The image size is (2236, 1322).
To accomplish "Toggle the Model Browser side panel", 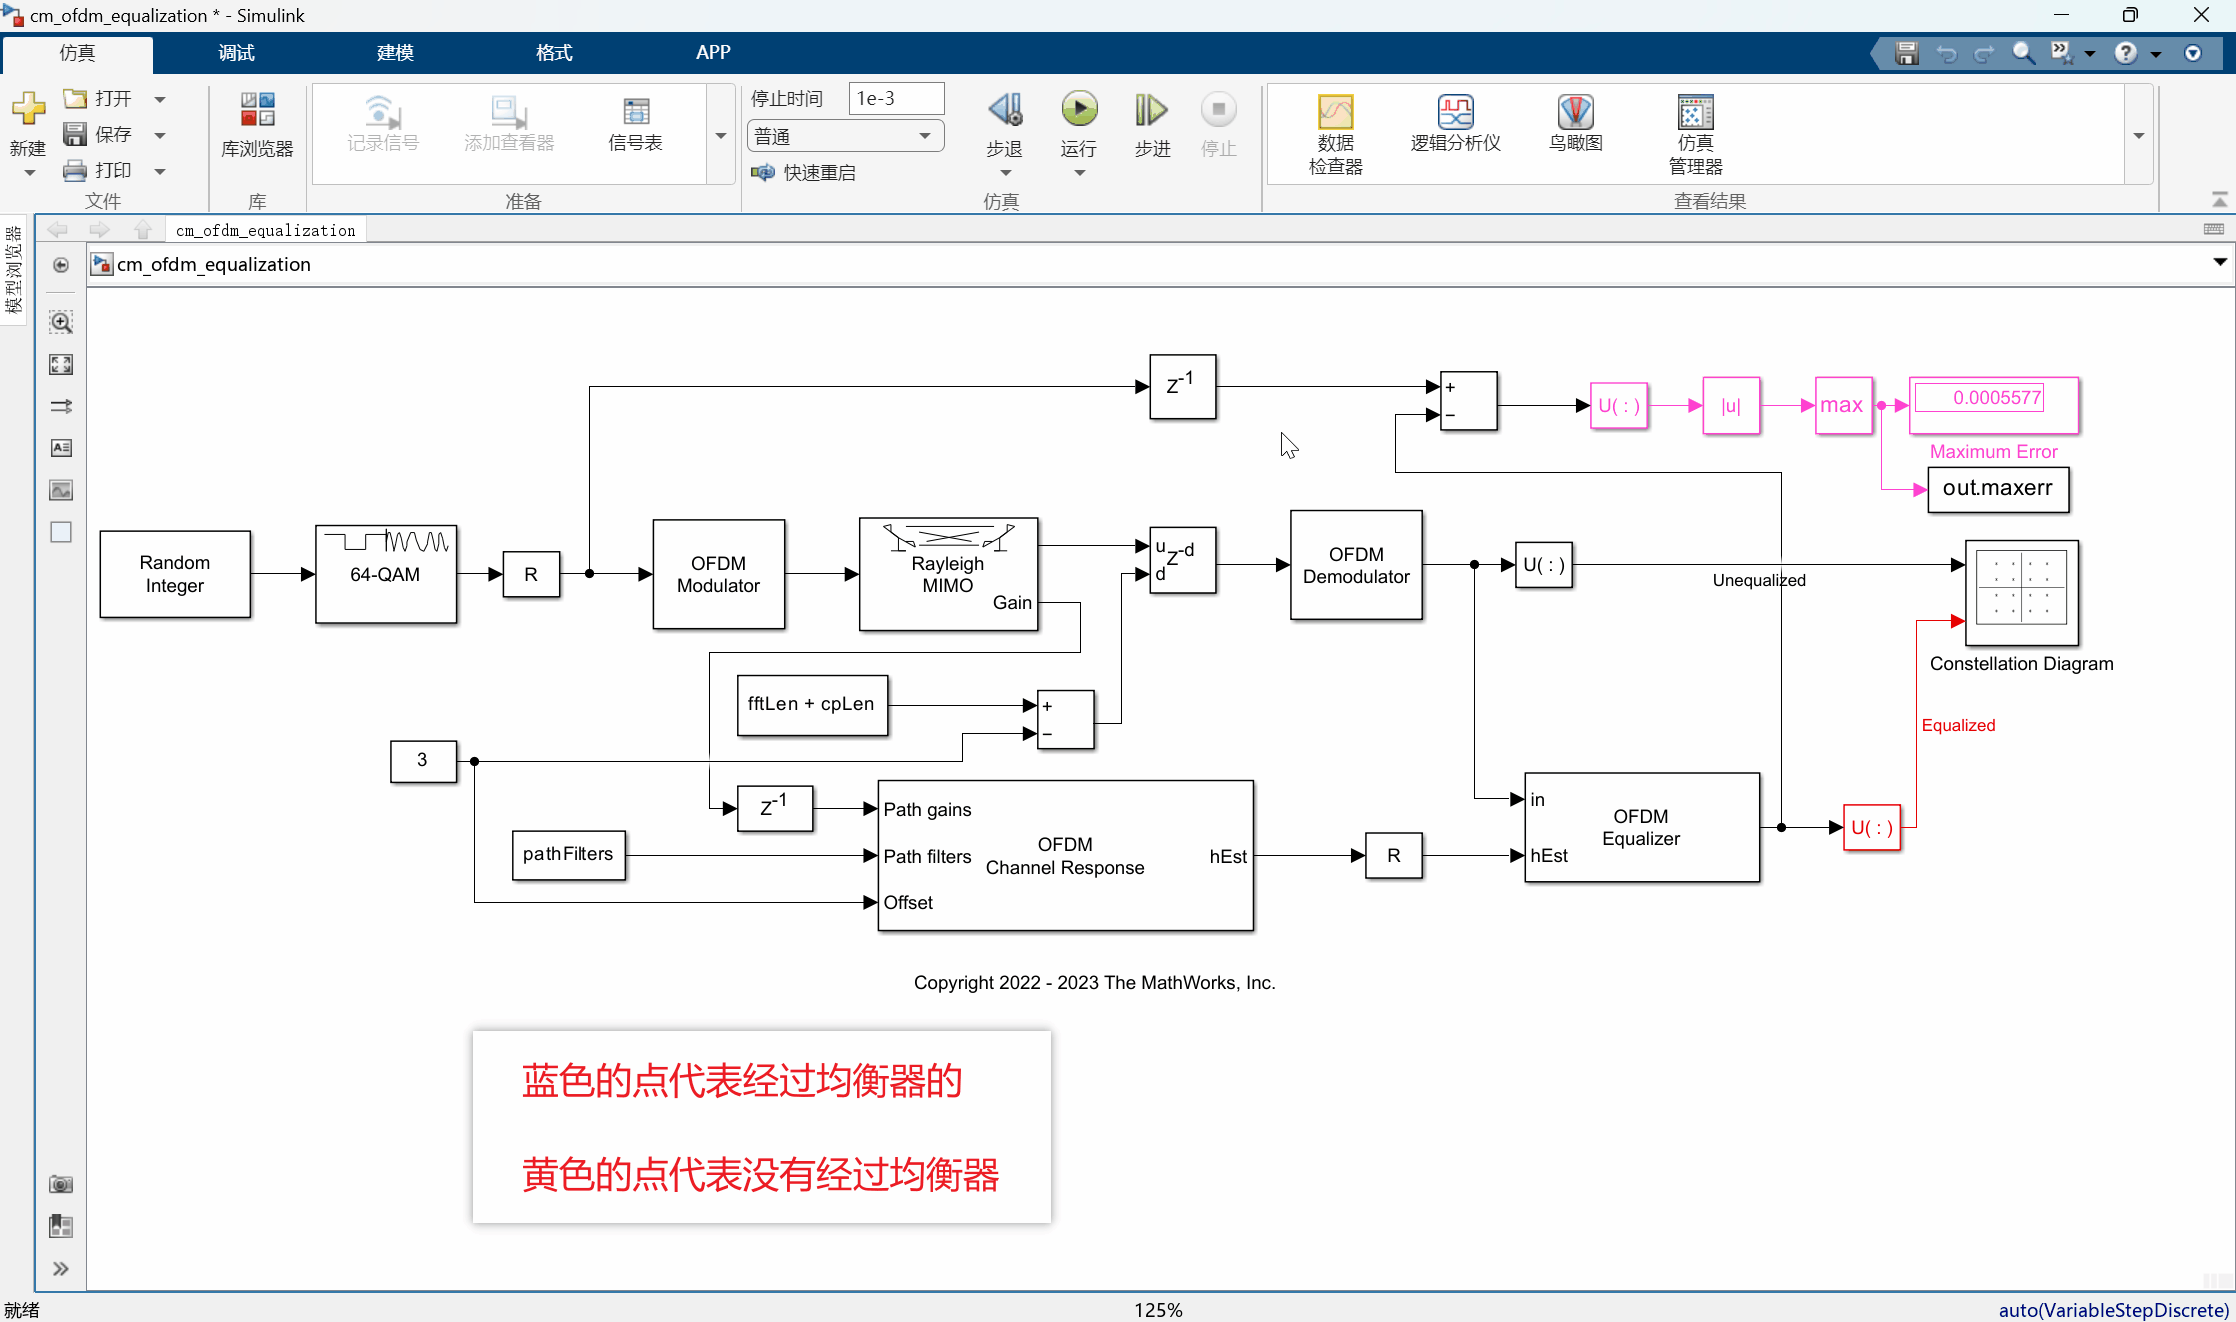I will [13, 268].
